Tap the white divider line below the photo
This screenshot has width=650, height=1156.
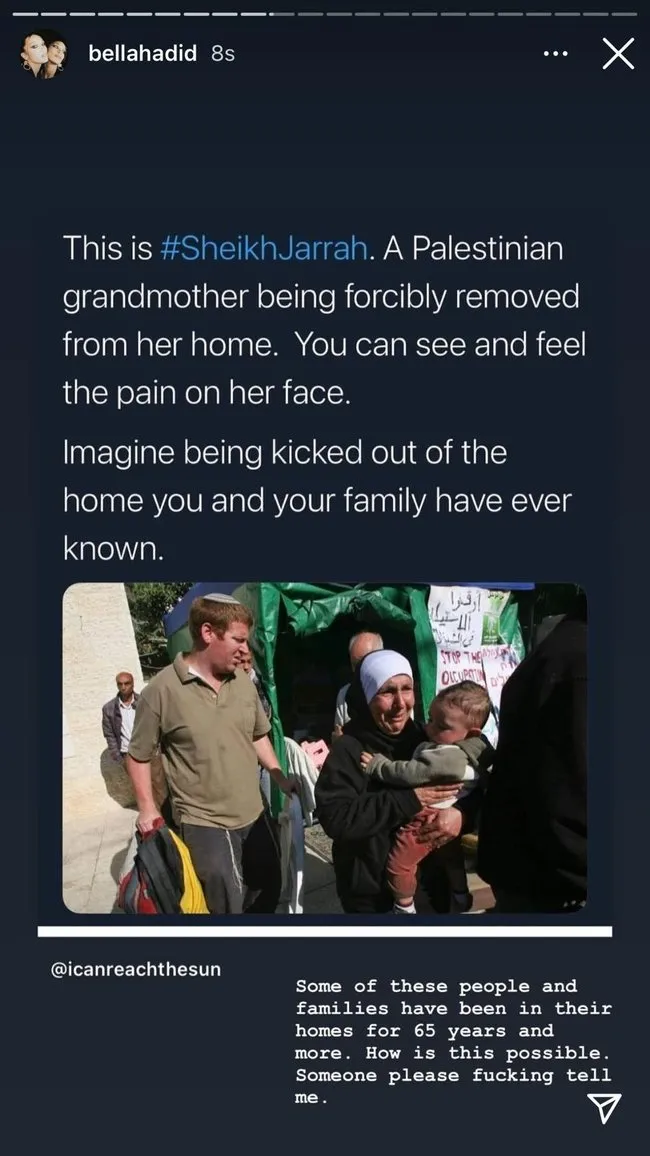324,931
